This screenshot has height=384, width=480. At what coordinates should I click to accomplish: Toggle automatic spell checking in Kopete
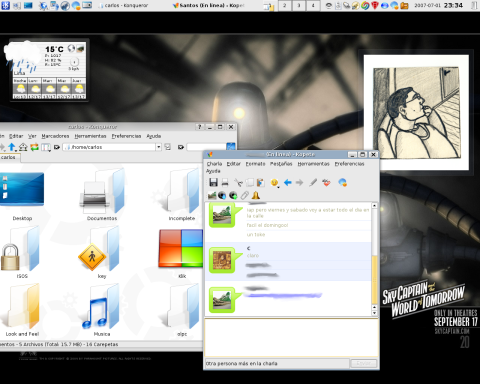coord(326,182)
